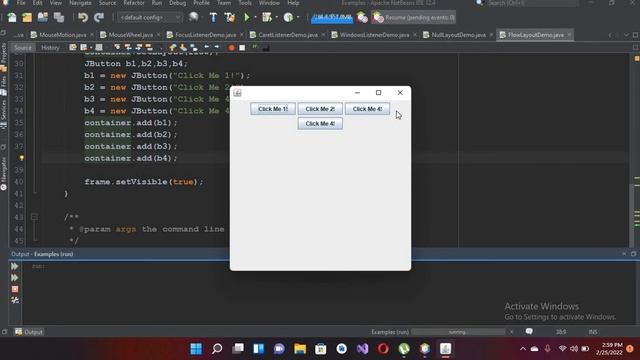This screenshot has width=640, height=360.
Task: Click the notifications speech bubble icon
Action: 529,331
